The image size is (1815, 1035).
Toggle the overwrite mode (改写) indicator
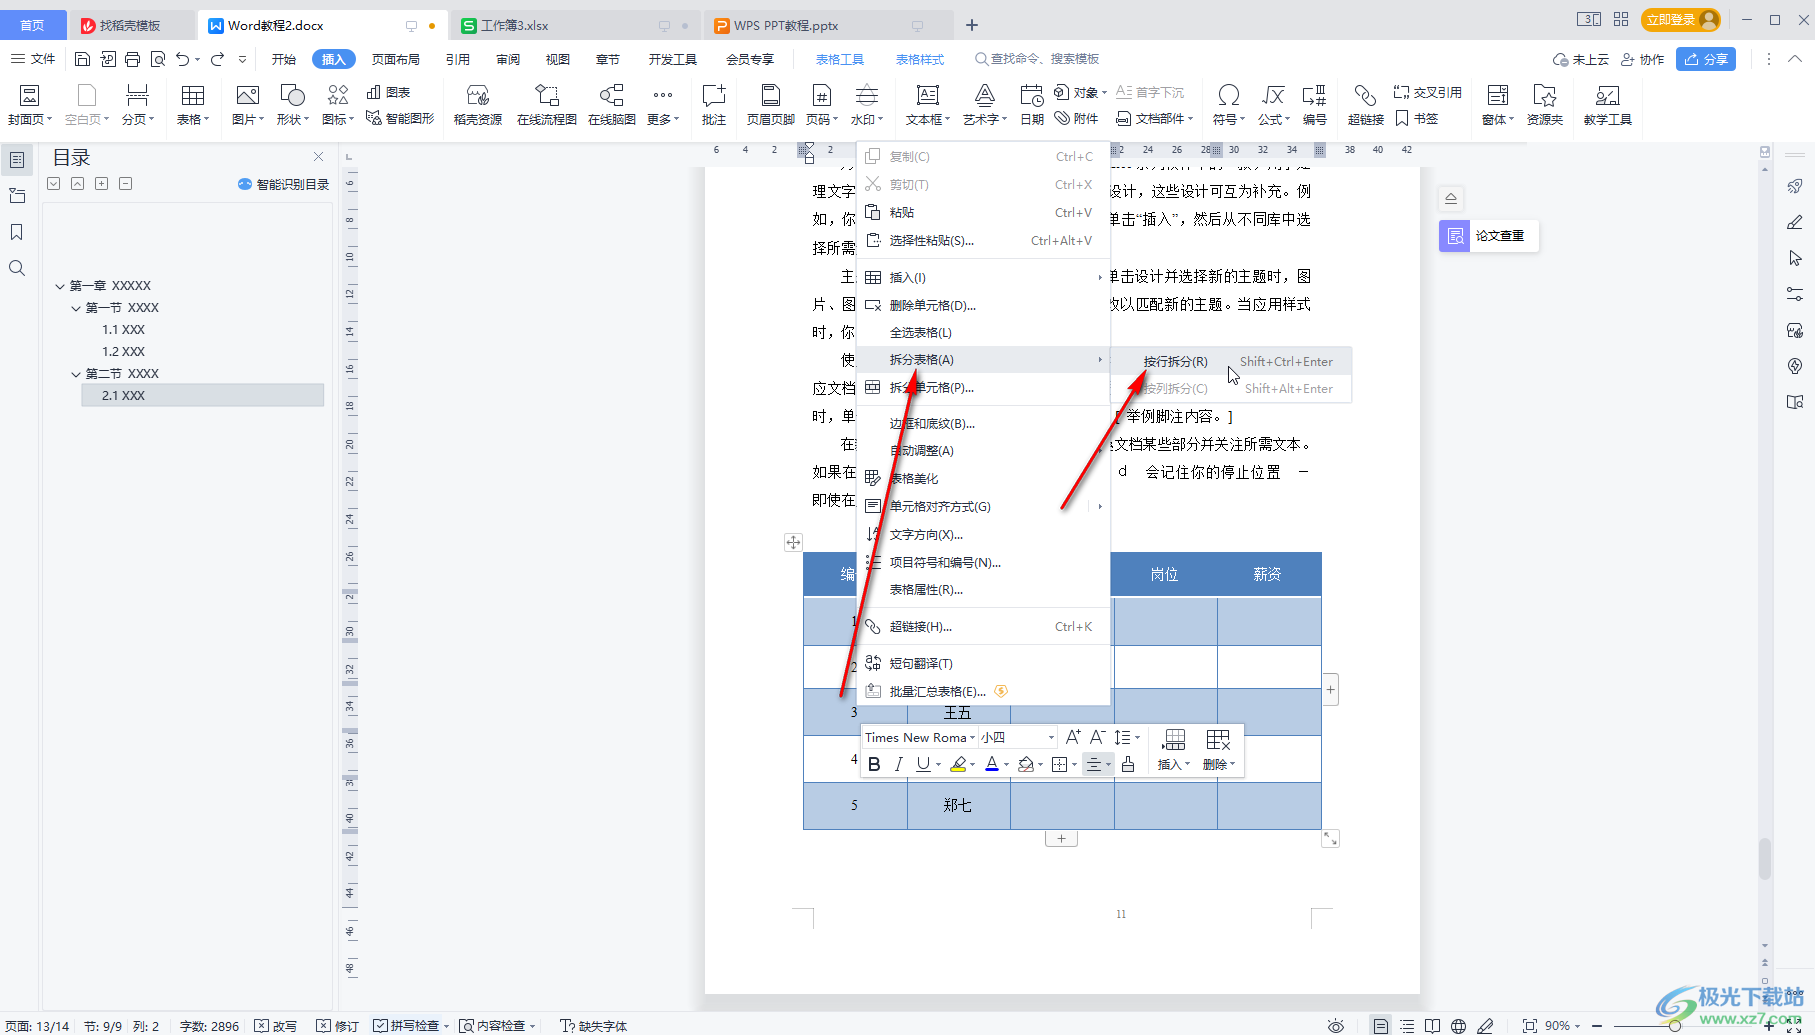276,1026
